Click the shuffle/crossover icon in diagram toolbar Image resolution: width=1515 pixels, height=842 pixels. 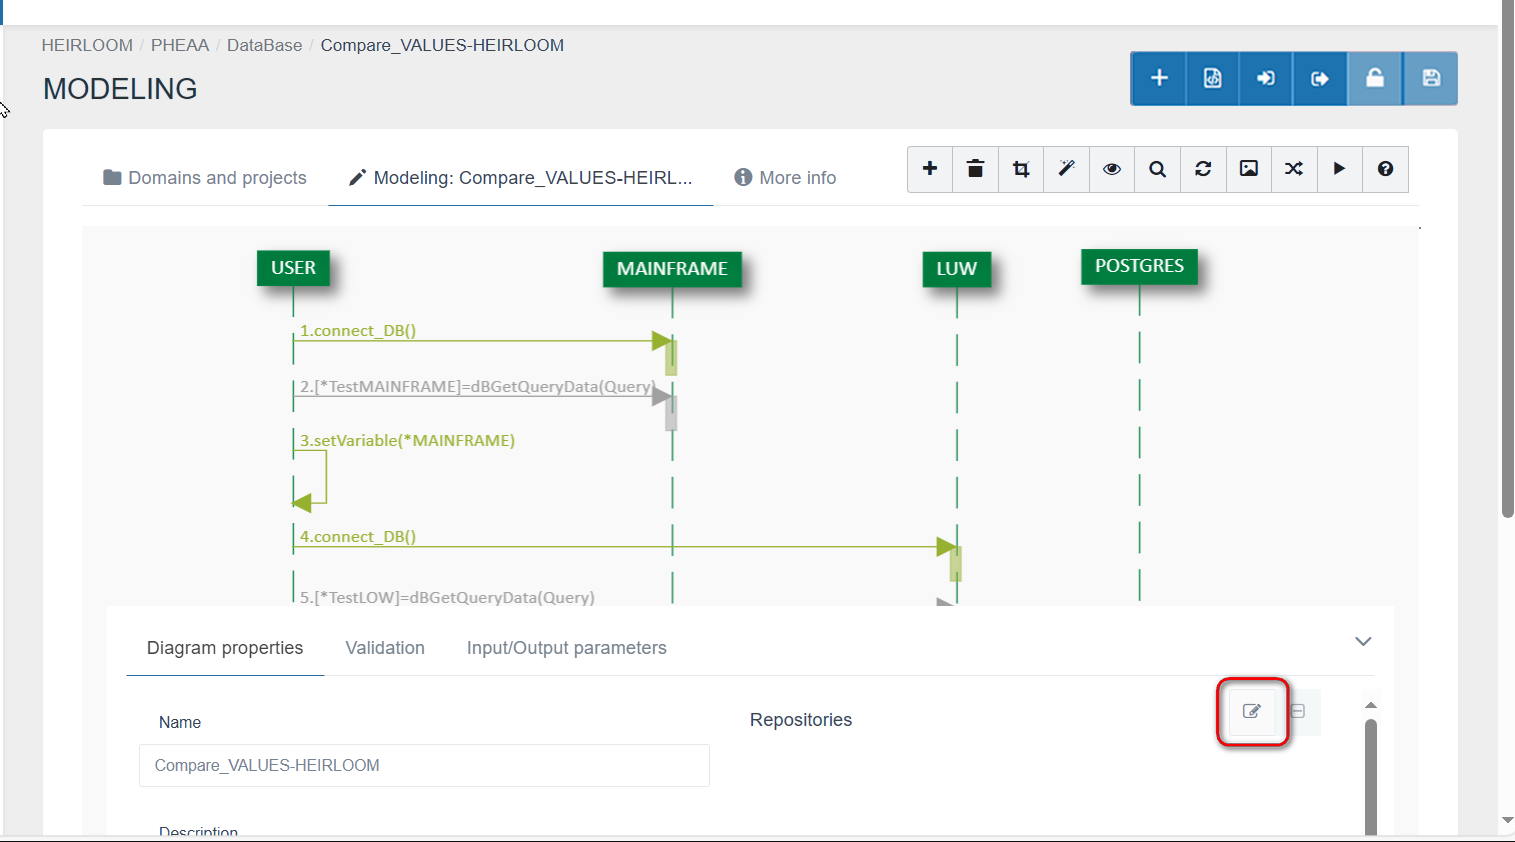pos(1294,169)
